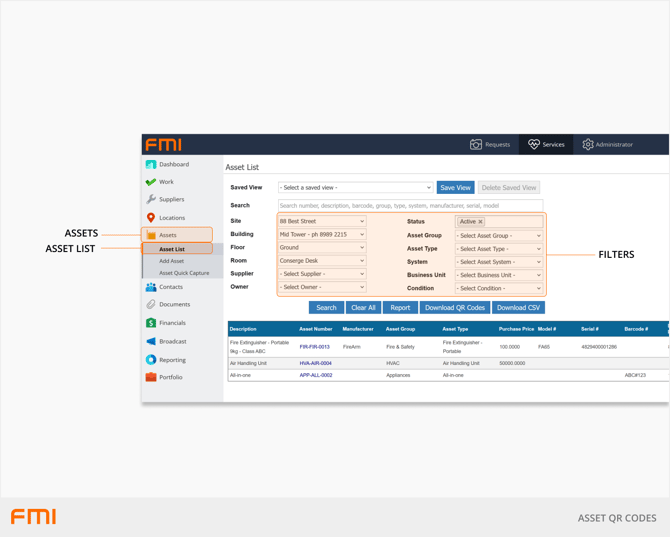Sort by Barcode # column header
This screenshot has height=537, width=670.
(636, 329)
